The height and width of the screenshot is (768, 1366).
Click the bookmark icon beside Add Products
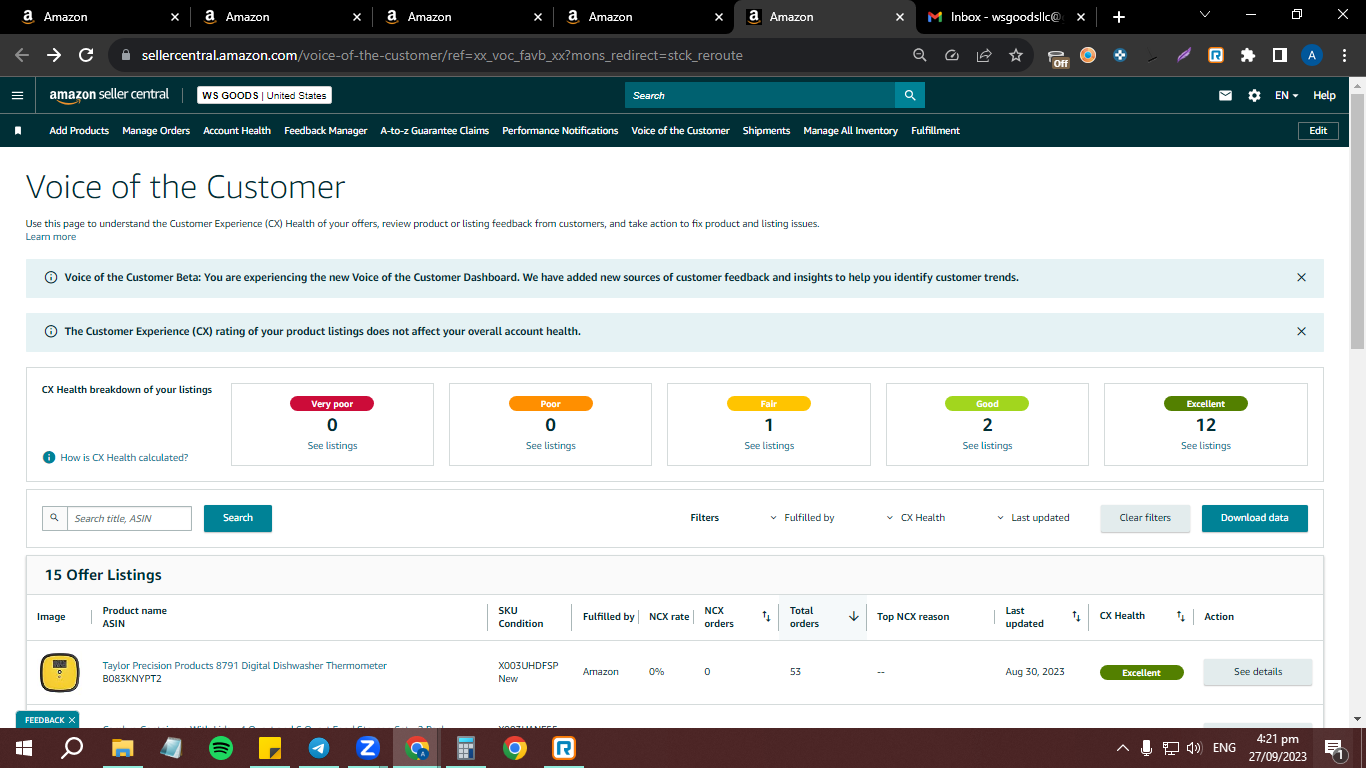pyautogui.click(x=18, y=131)
